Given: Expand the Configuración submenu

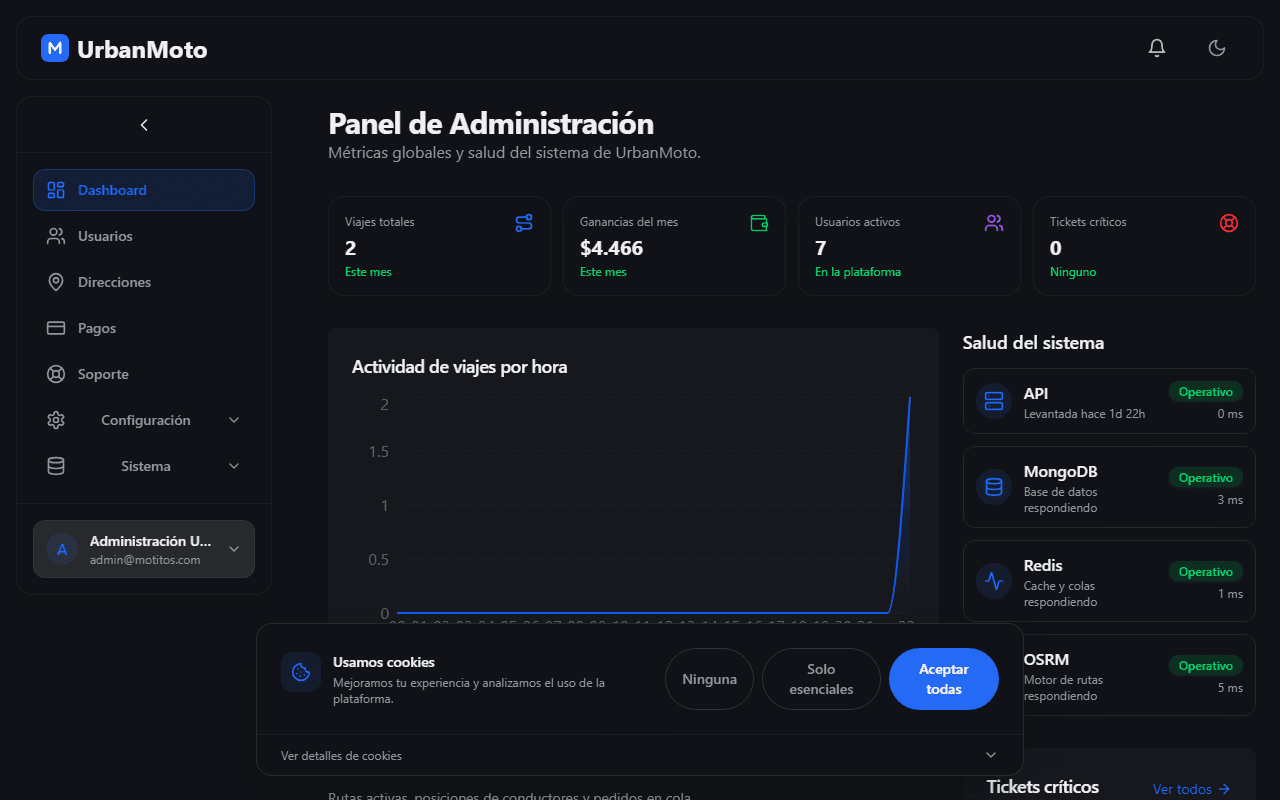Looking at the screenshot, I should [144, 420].
